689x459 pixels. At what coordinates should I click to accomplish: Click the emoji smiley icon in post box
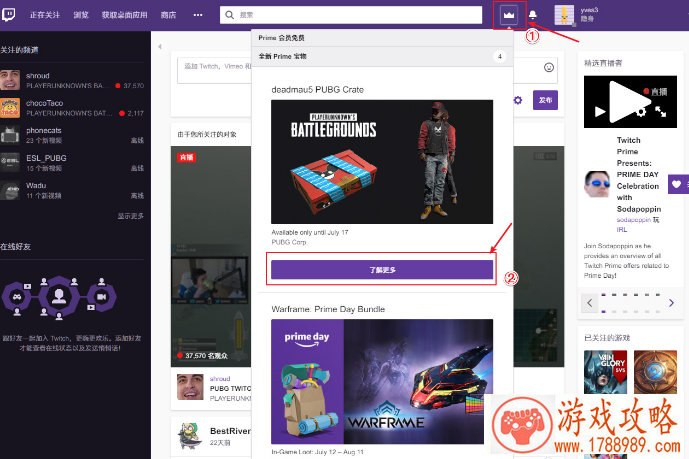(x=549, y=67)
